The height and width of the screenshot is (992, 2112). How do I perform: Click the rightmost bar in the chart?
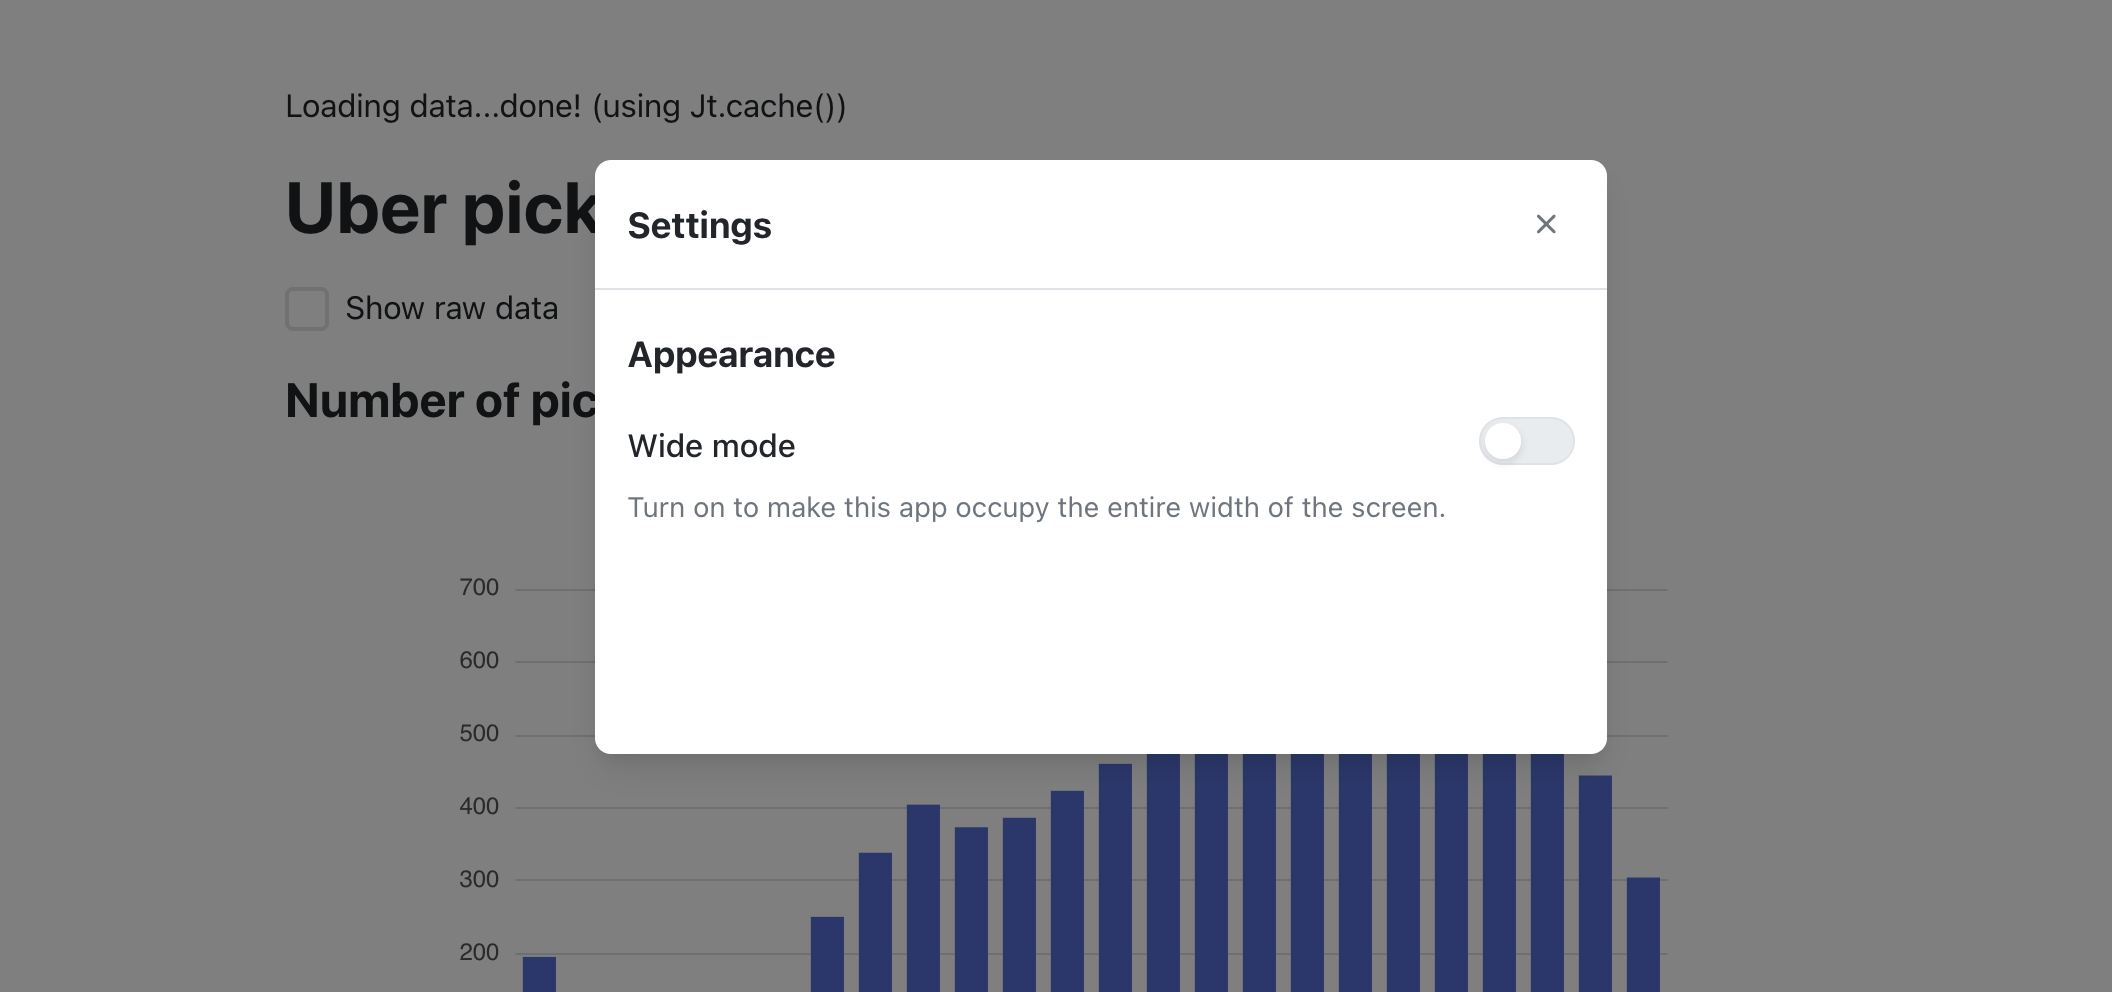[x=1643, y=934]
